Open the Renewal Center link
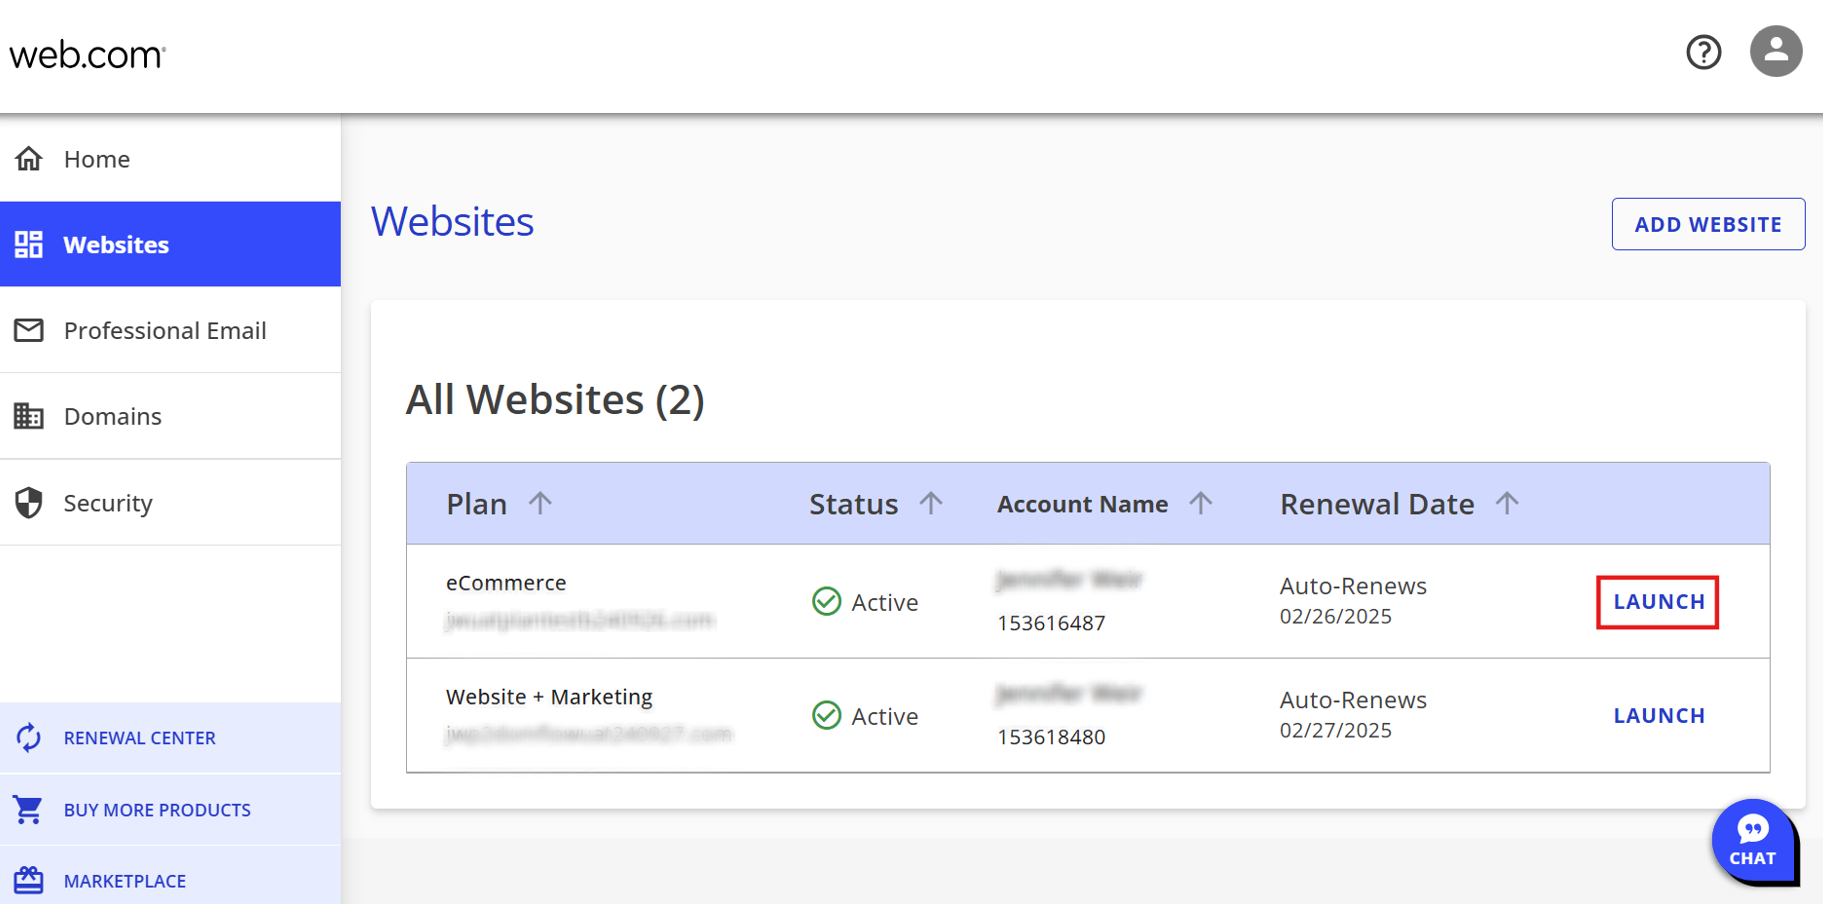 click(139, 738)
